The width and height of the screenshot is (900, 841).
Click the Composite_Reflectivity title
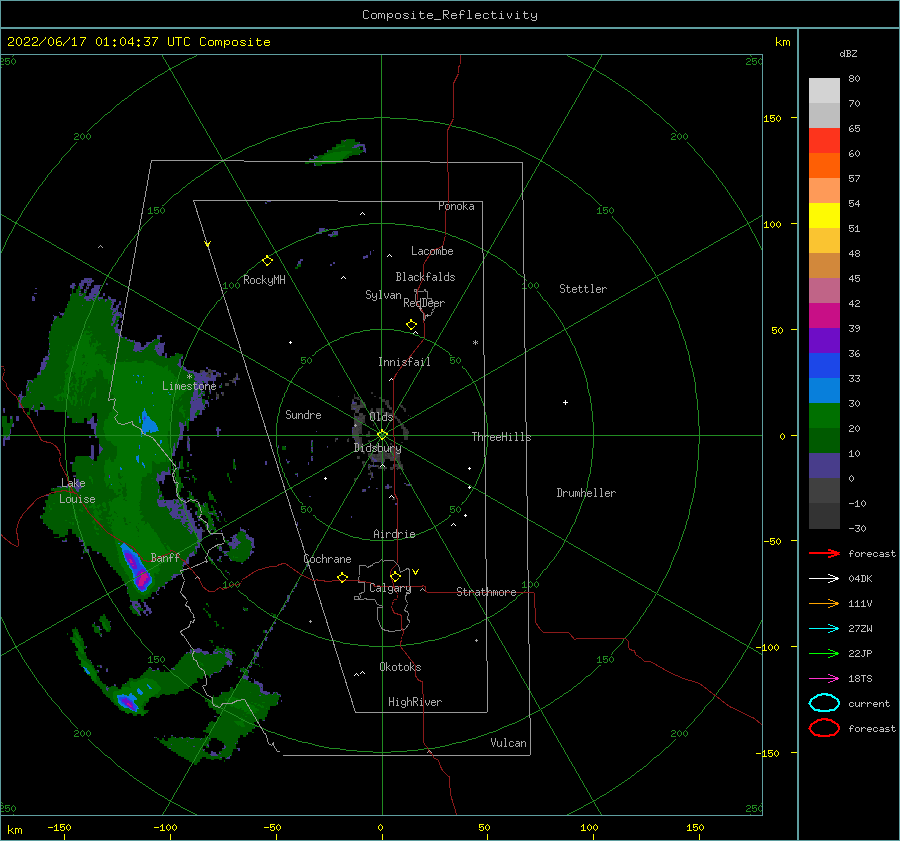point(449,15)
